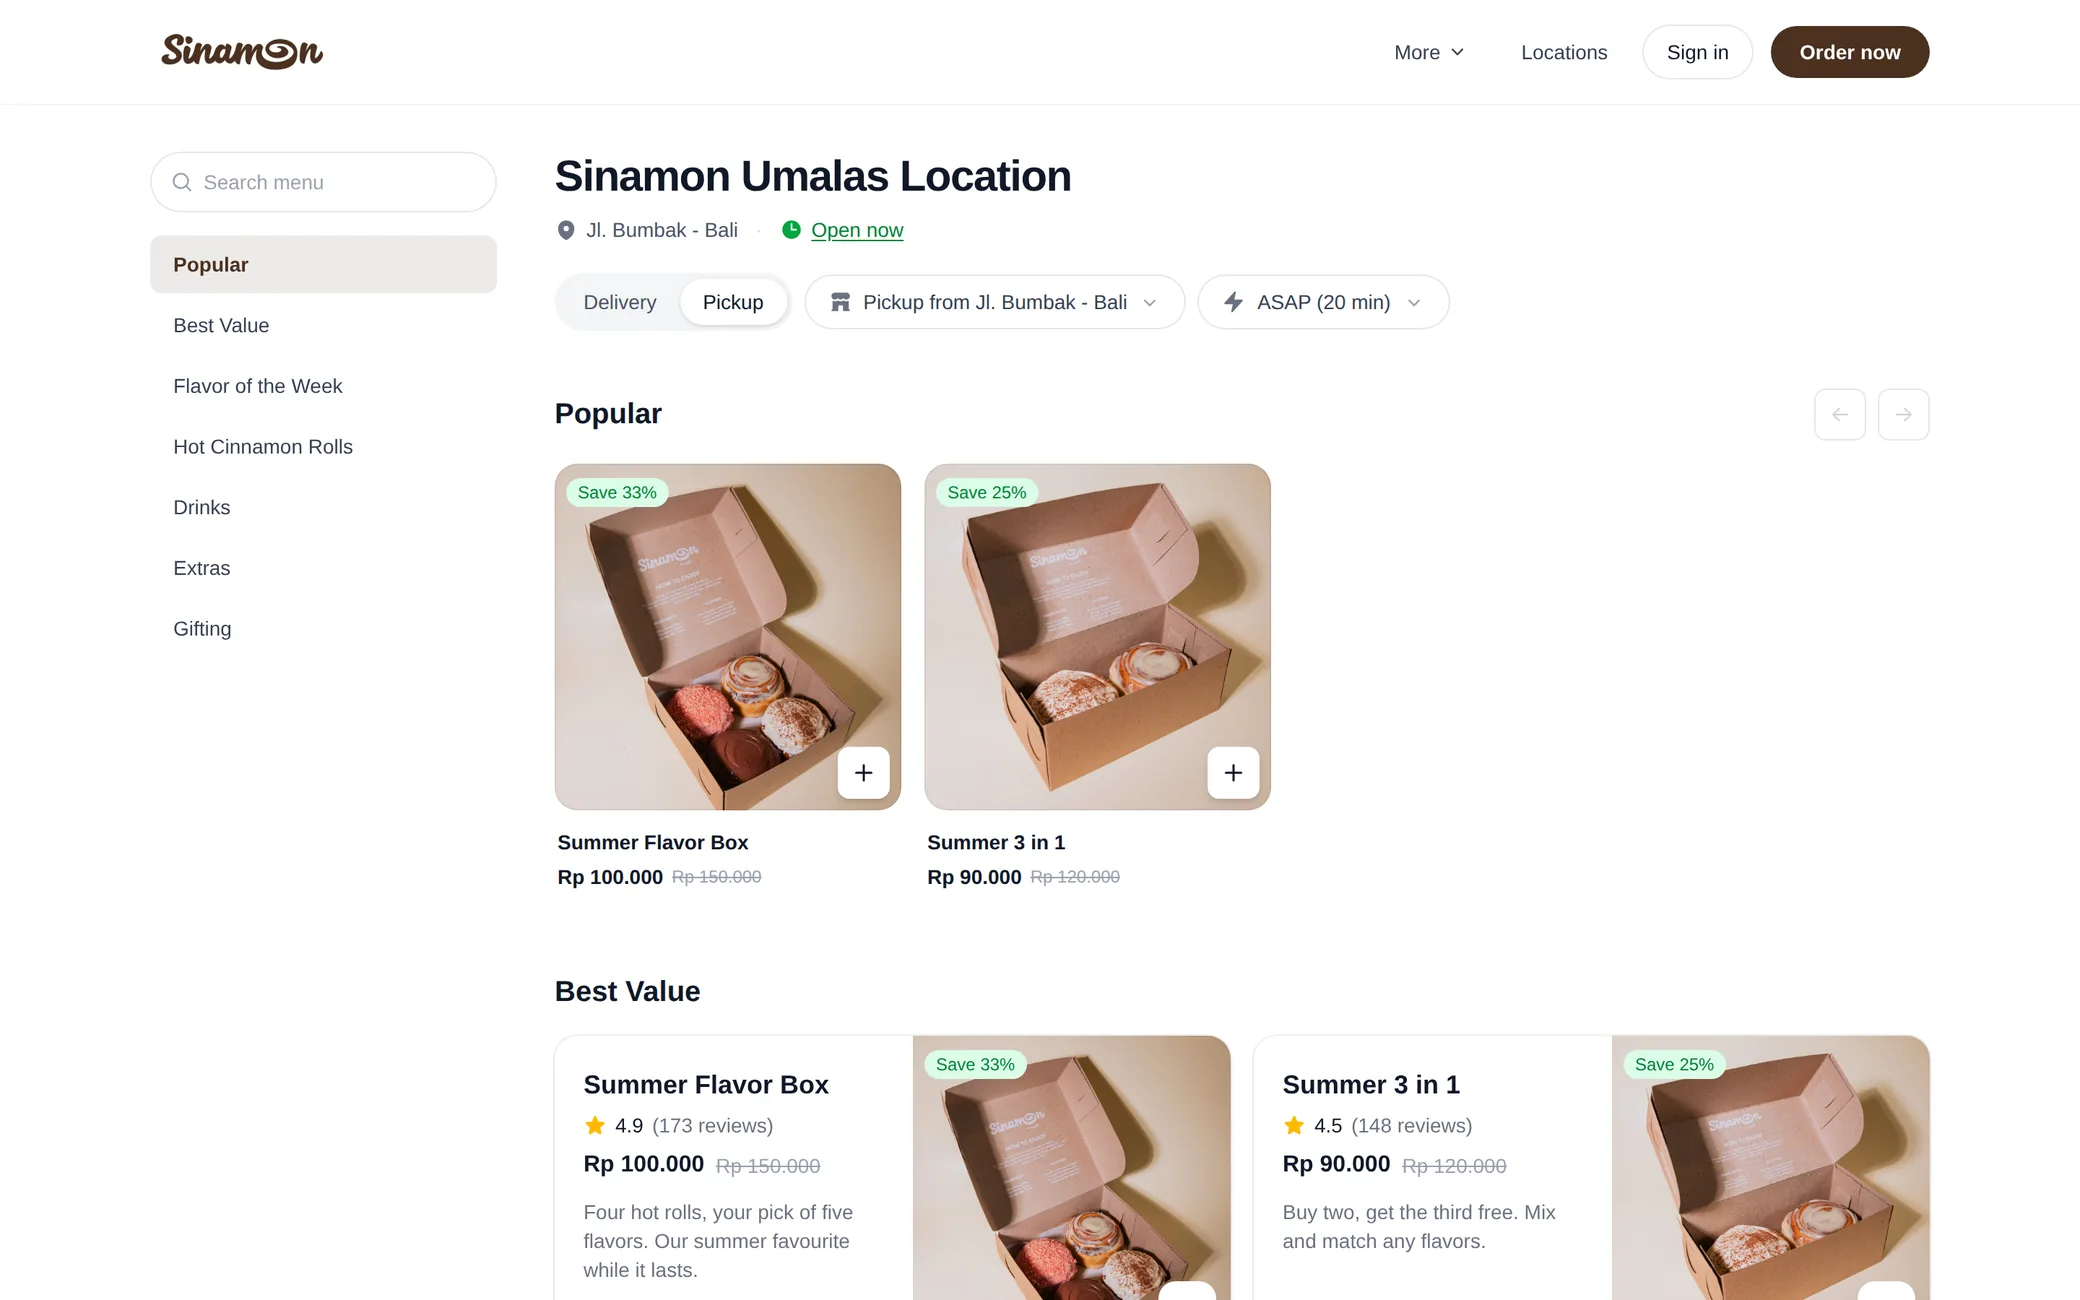This screenshot has height=1300, width=2080.
Task: Click the location pin icon near Jl. Bumbak
Action: click(566, 230)
